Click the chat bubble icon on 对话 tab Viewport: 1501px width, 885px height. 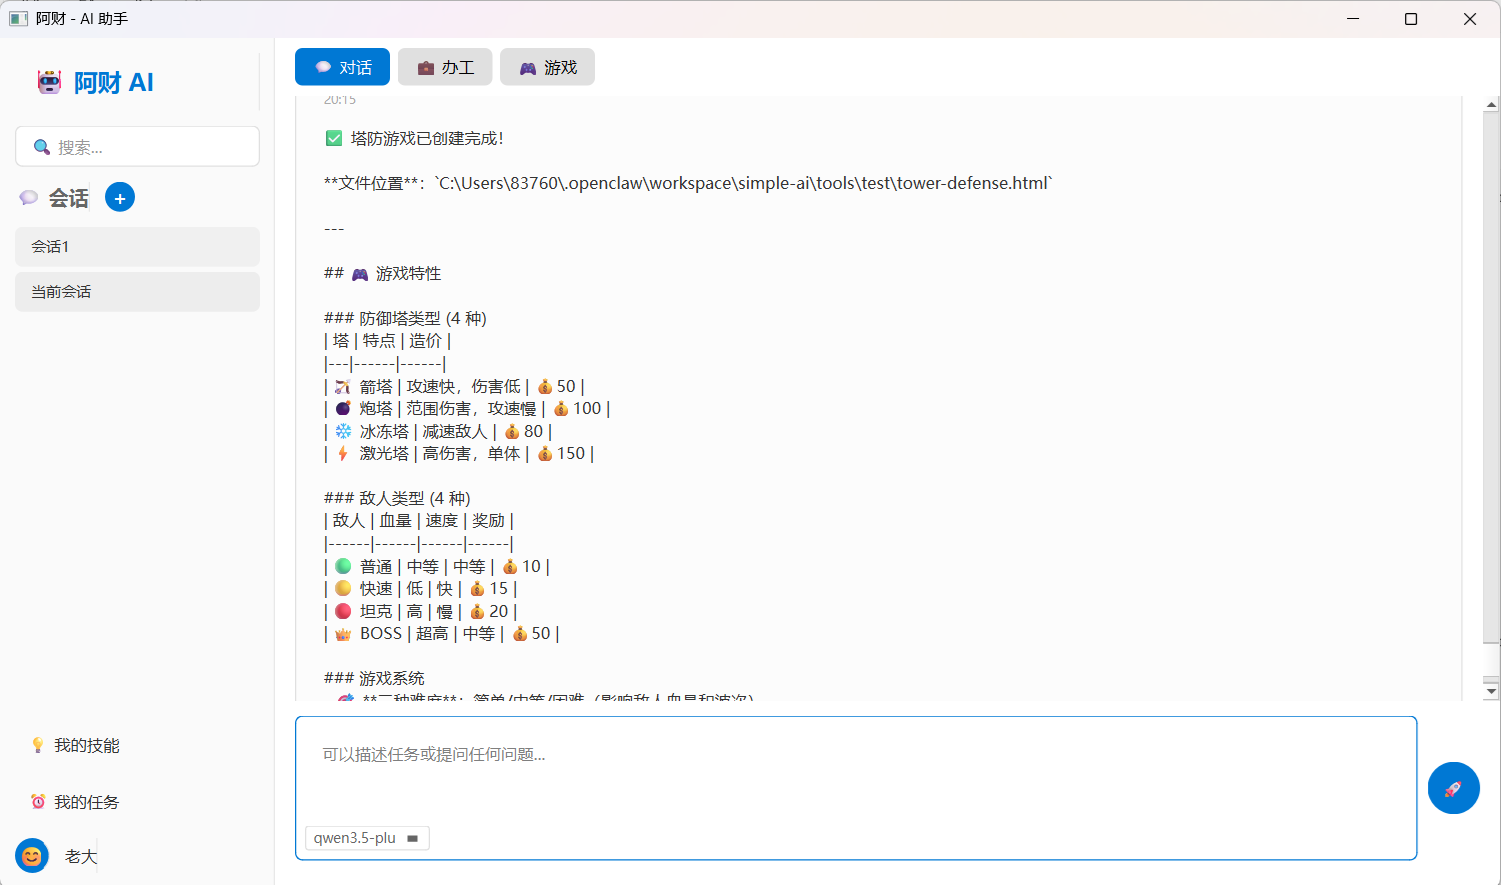coord(321,66)
